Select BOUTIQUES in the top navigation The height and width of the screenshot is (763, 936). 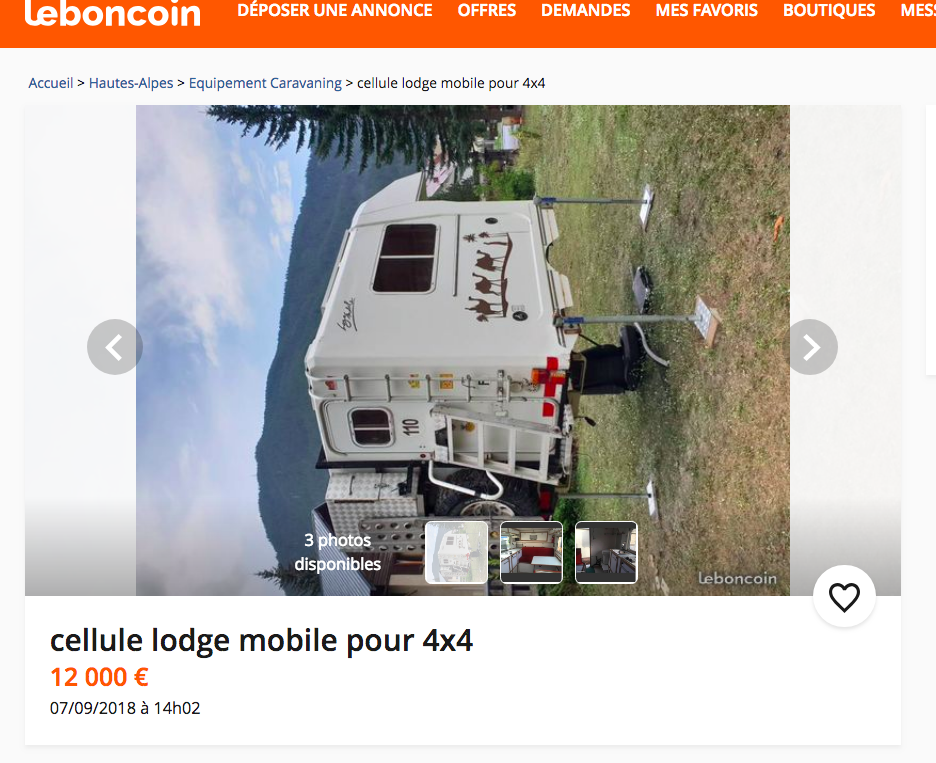pos(829,11)
